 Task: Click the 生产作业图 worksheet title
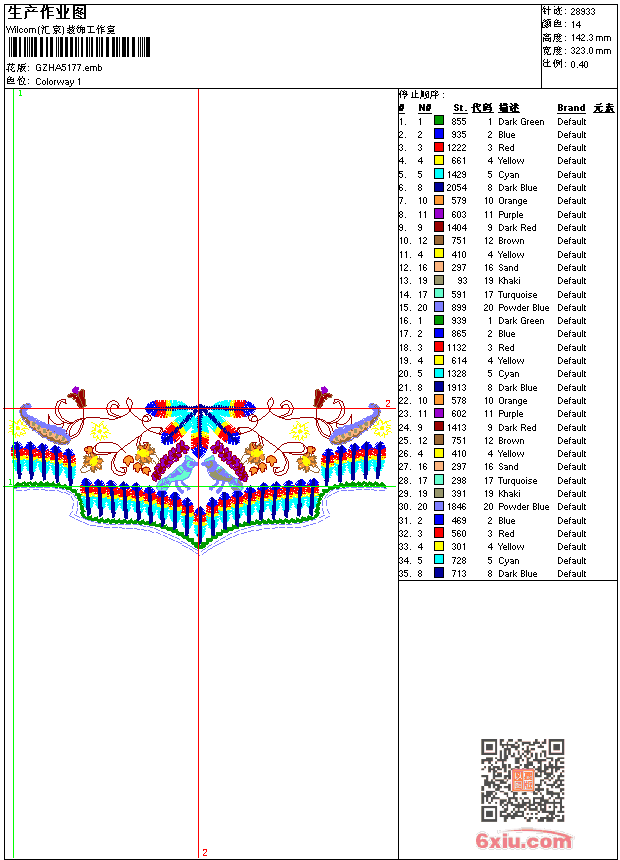coord(47,12)
